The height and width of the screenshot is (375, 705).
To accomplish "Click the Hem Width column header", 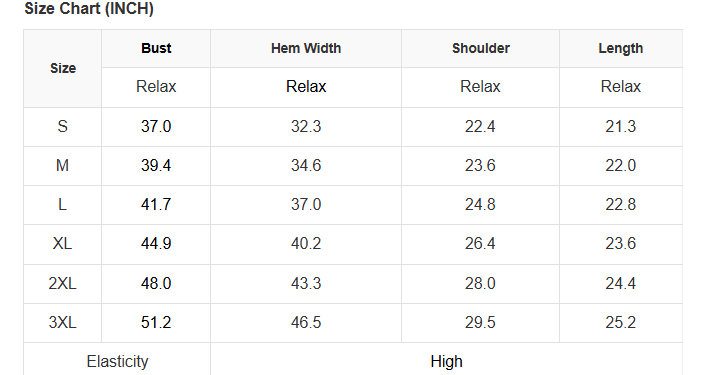I will click(306, 48).
